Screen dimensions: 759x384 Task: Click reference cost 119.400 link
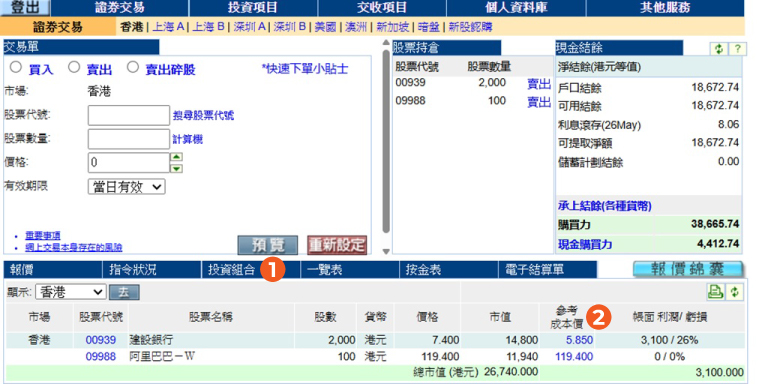574,357
